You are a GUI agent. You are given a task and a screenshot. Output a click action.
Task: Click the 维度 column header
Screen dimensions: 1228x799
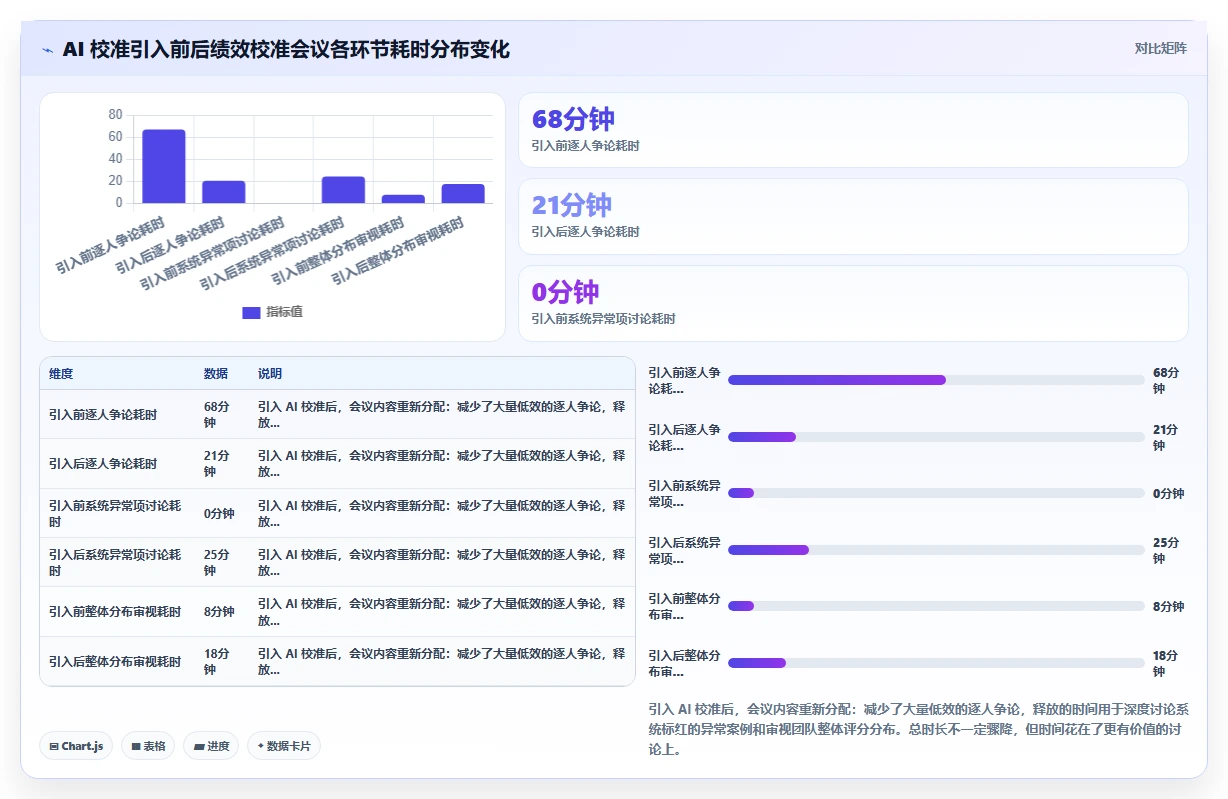pos(61,374)
